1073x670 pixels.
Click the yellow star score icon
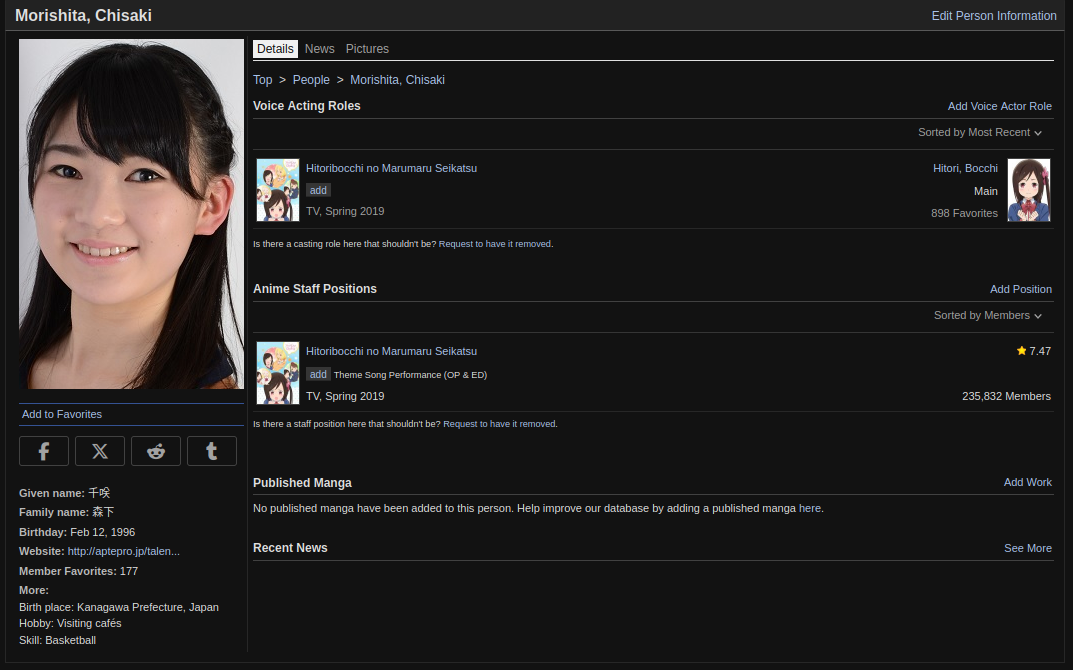coord(1022,350)
